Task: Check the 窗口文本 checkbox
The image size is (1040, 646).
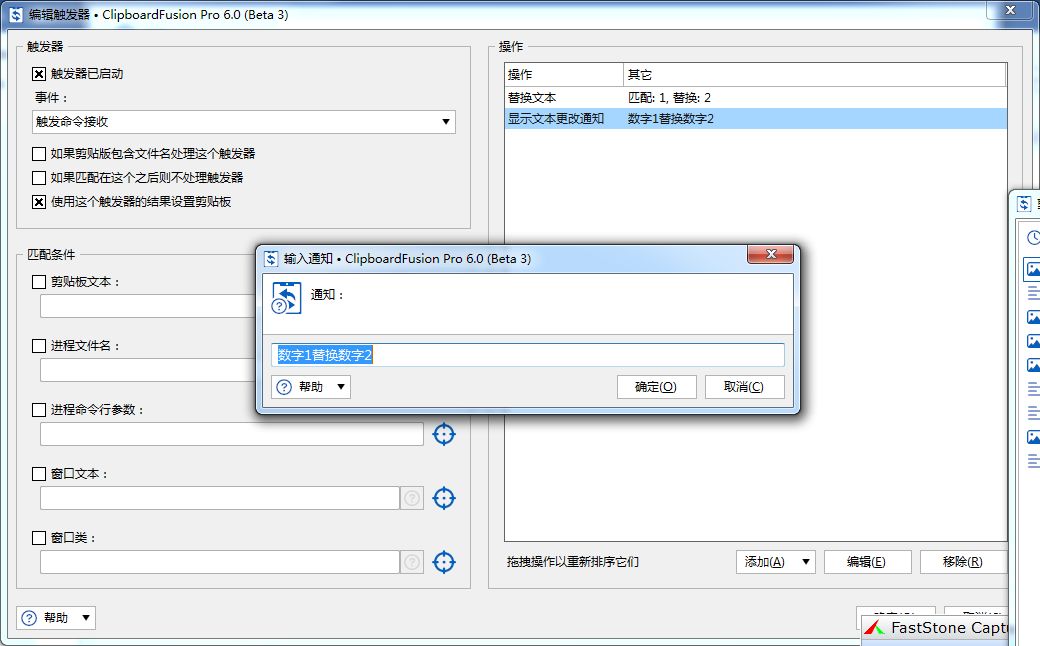Action: coord(39,474)
